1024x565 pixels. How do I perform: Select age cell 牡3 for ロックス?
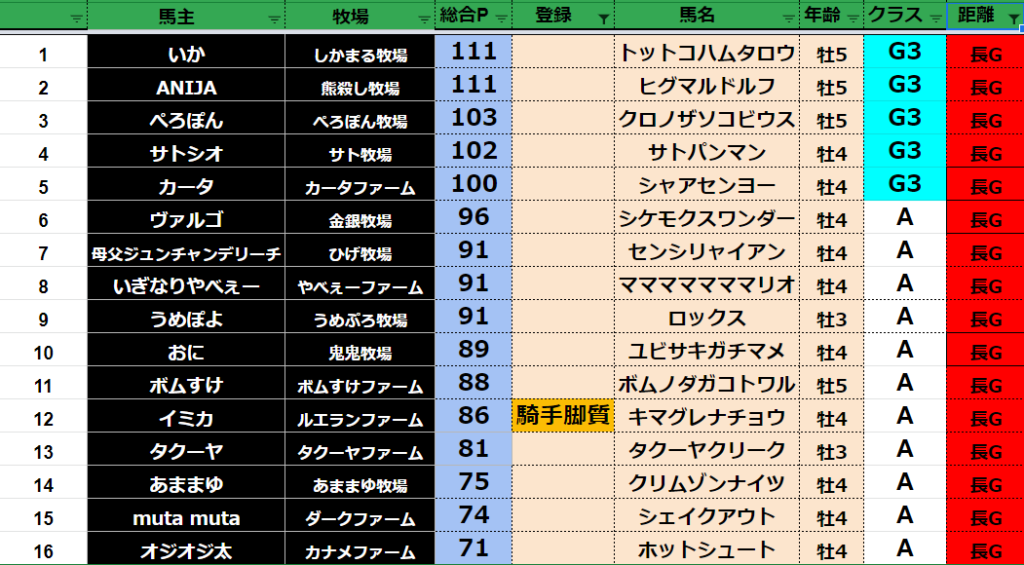[x=831, y=318]
